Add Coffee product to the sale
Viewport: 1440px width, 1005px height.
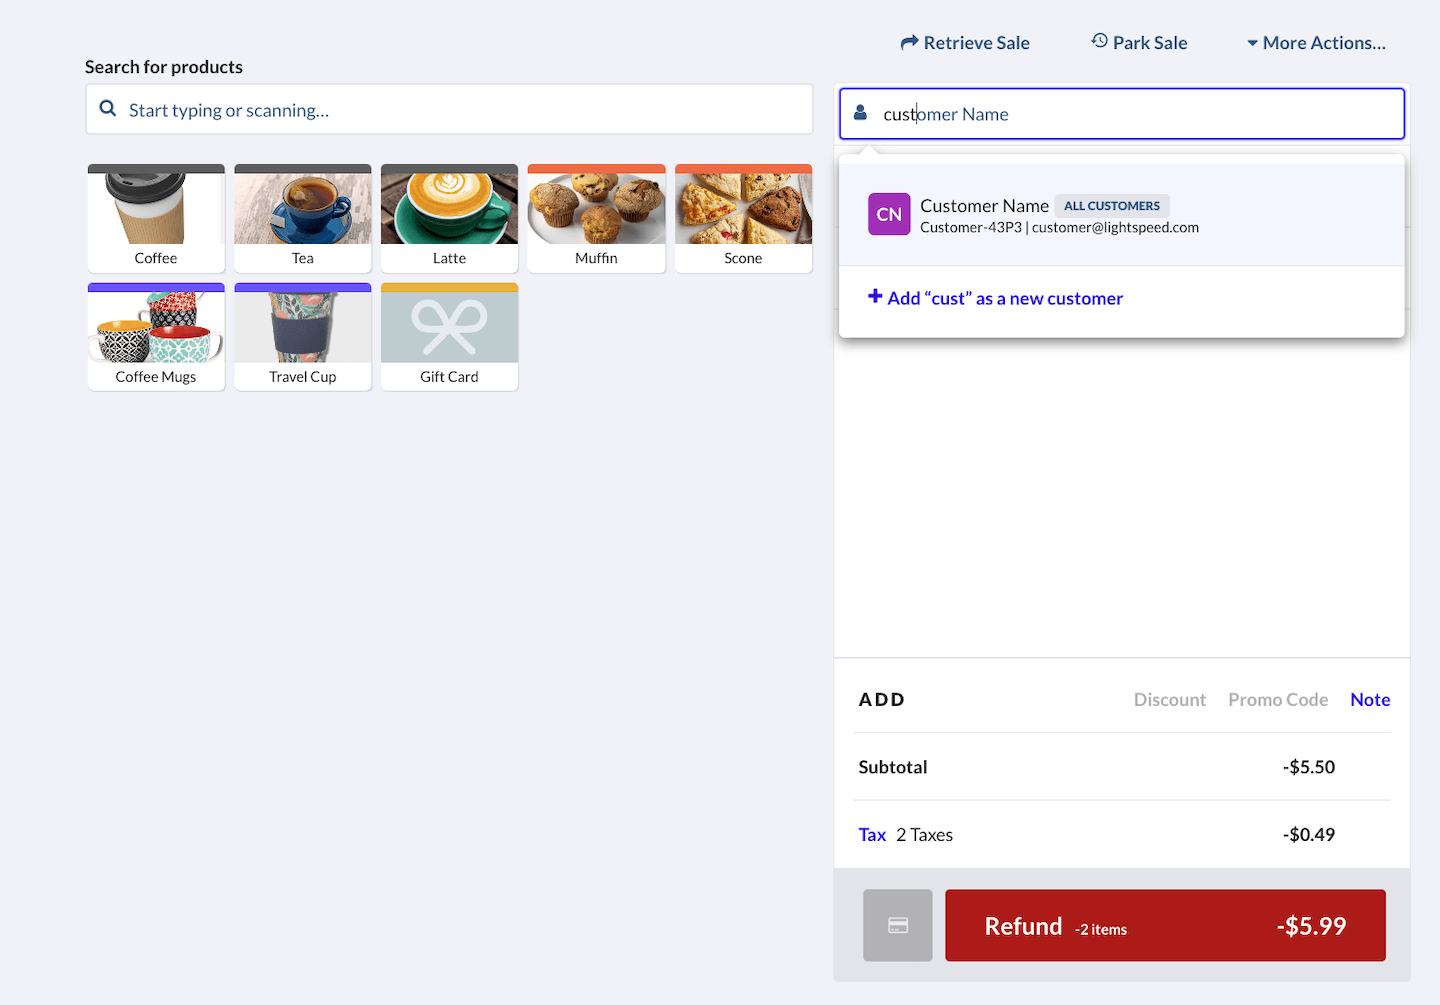point(156,218)
